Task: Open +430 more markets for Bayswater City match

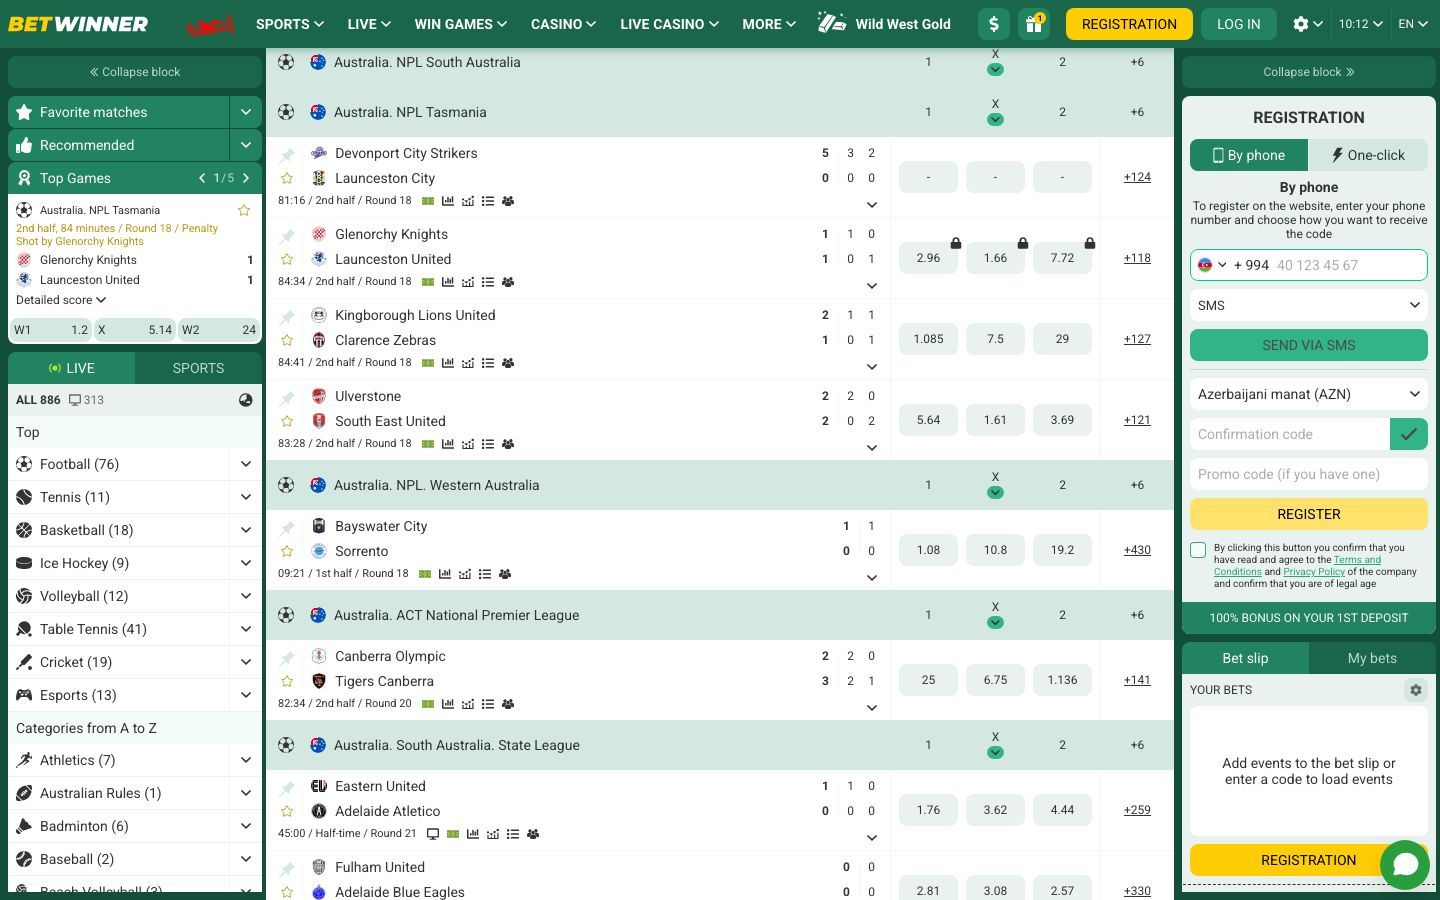Action: coord(1137,550)
